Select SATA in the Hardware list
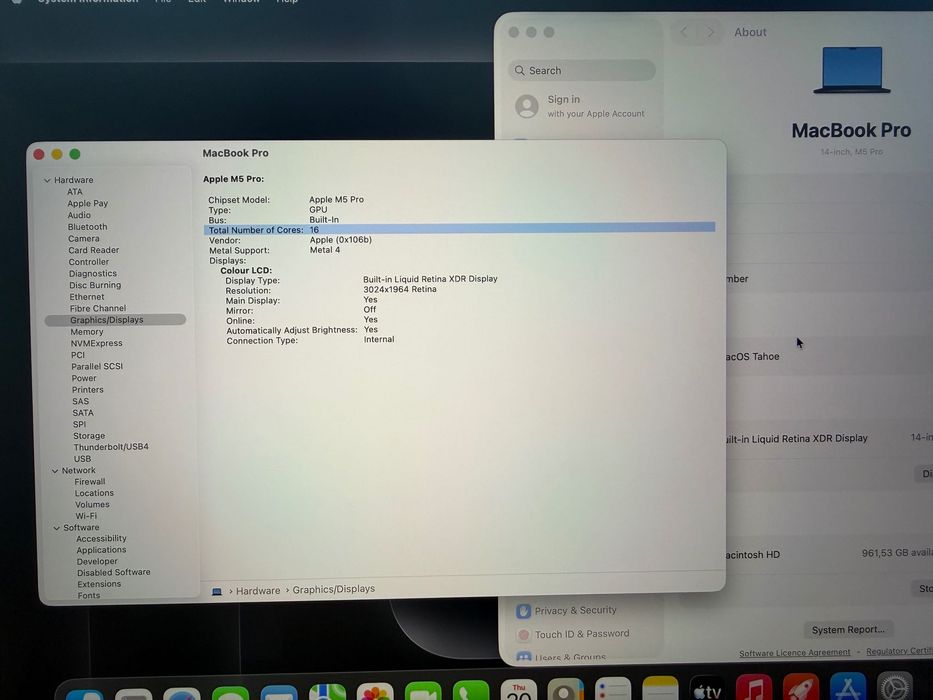 83,412
